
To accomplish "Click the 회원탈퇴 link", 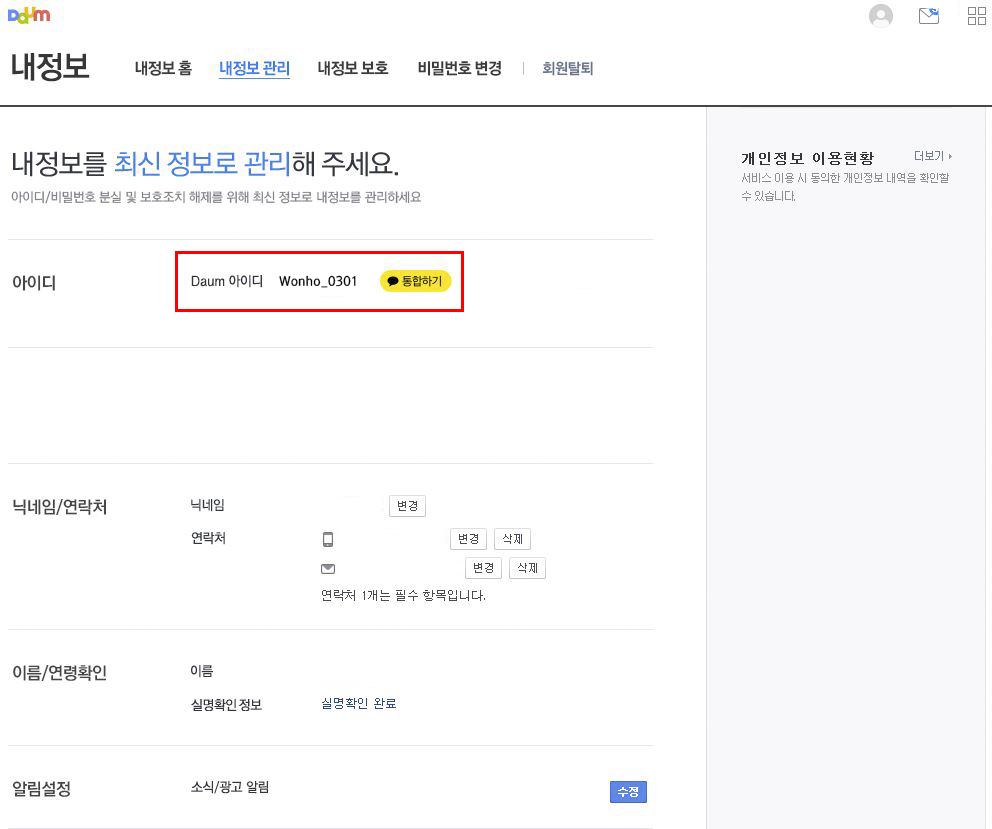I will [x=567, y=68].
